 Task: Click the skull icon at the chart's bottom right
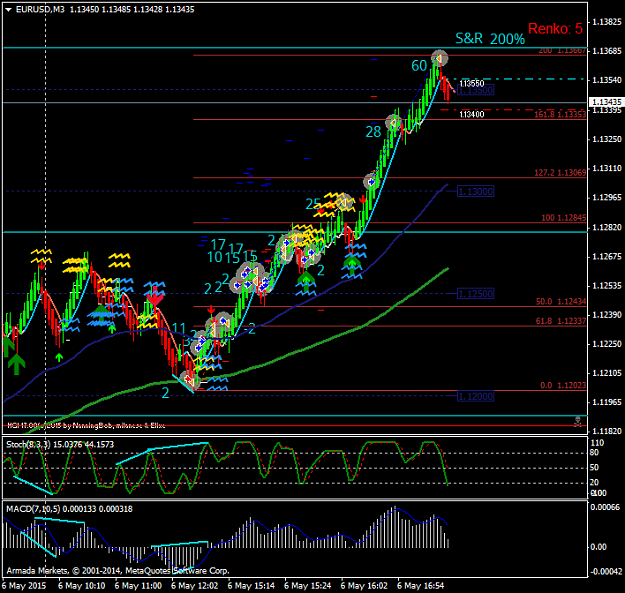point(577,421)
